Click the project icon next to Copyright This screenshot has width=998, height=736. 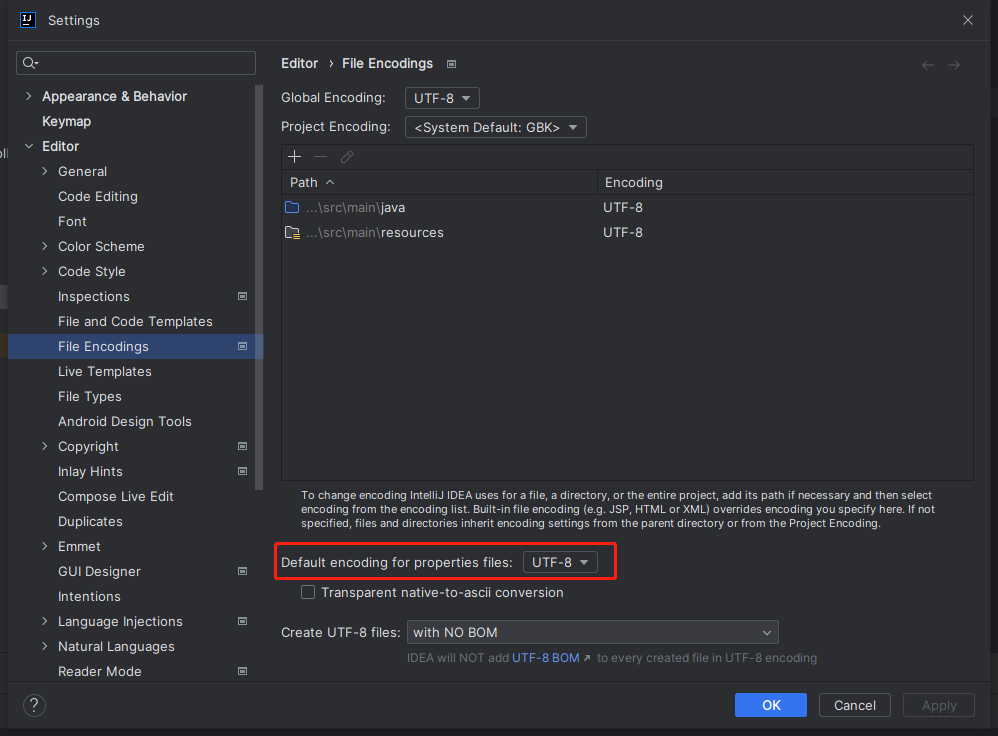pos(242,446)
